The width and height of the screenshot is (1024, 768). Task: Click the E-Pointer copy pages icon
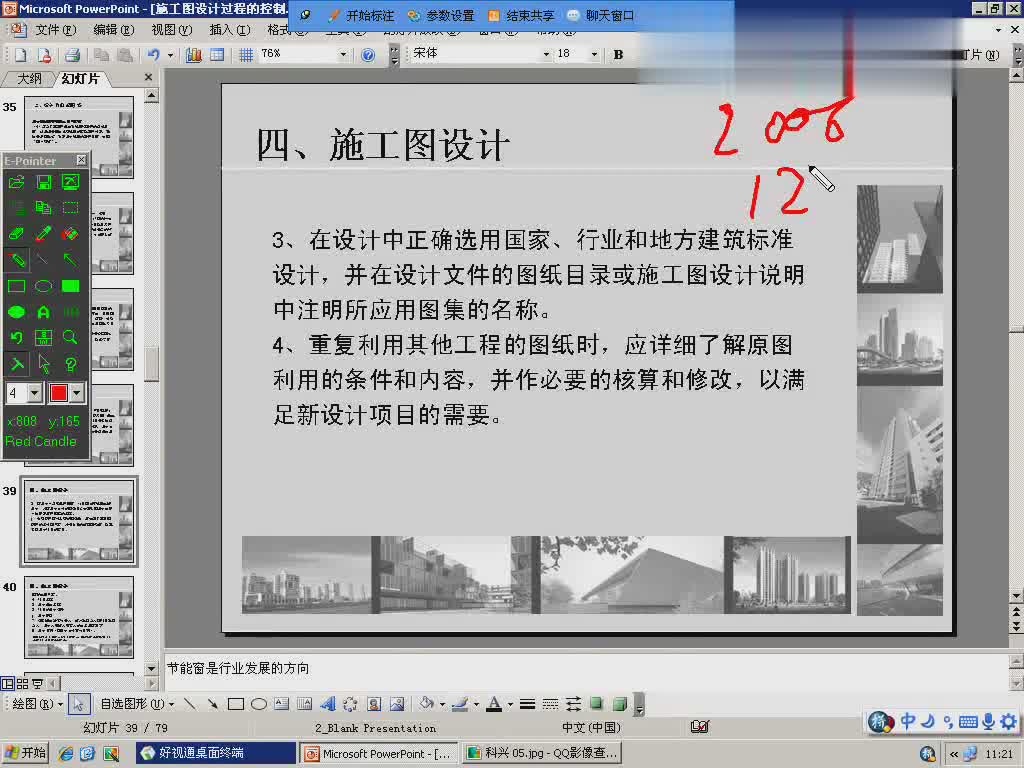(44, 208)
